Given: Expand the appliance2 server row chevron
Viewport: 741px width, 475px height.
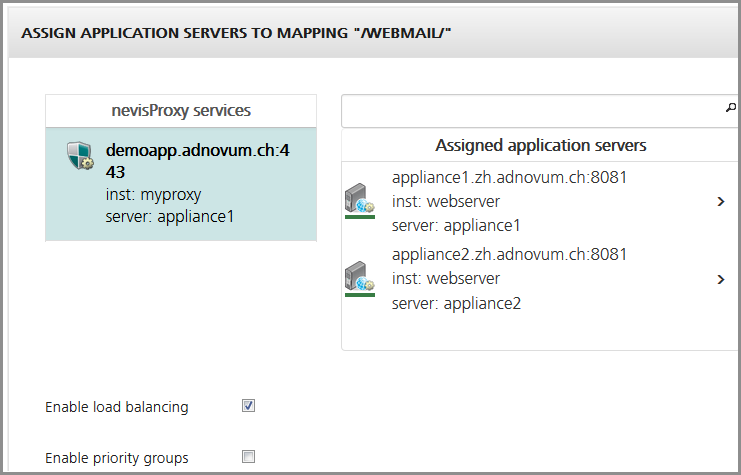Looking at the screenshot, I should 721,279.
